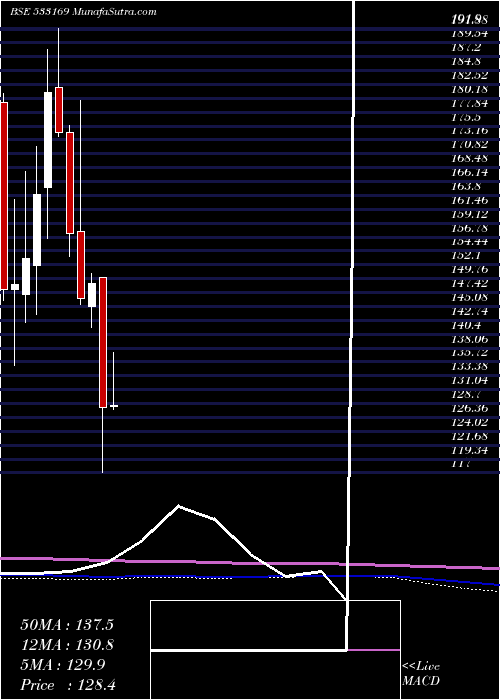Select the 182.52 price axis label
The width and height of the screenshot is (500, 700).
[469, 75]
